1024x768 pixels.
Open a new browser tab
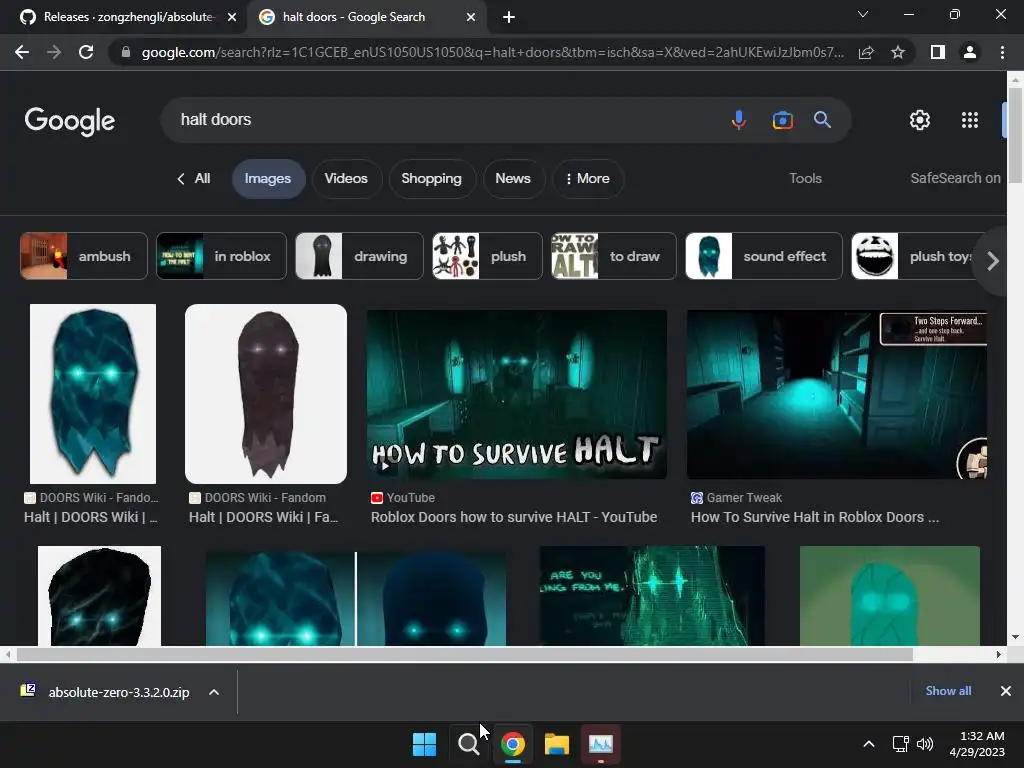click(509, 17)
